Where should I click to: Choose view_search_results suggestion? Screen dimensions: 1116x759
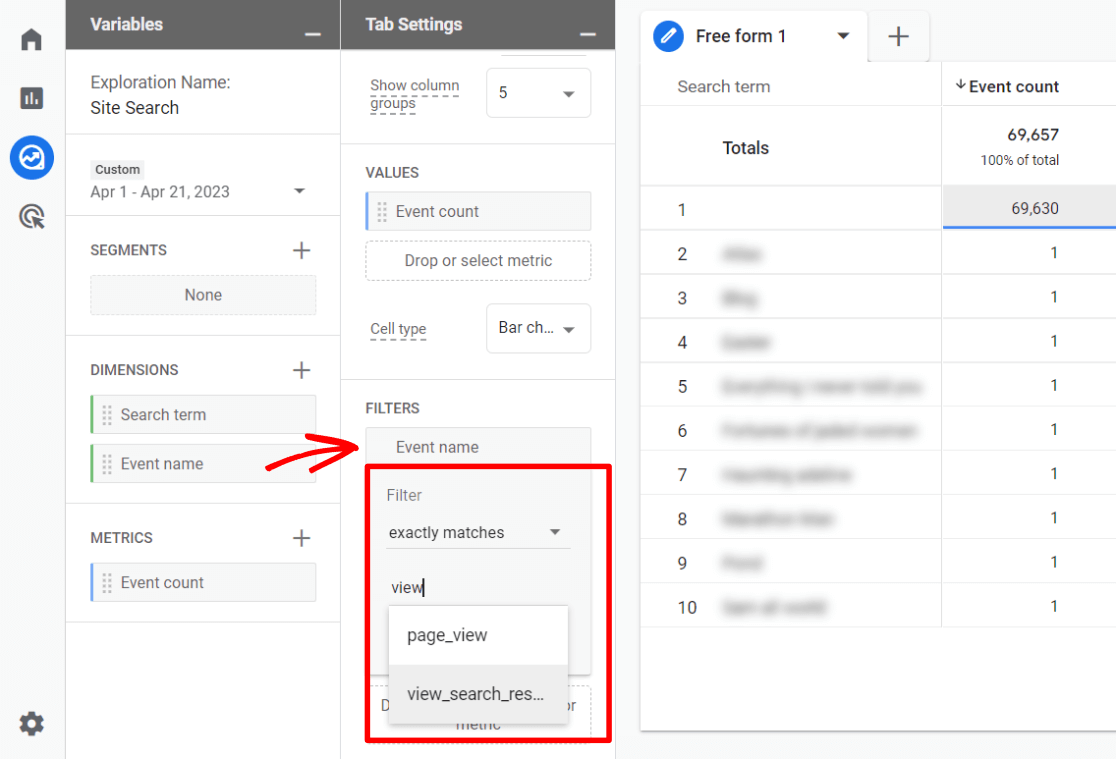click(x=477, y=694)
